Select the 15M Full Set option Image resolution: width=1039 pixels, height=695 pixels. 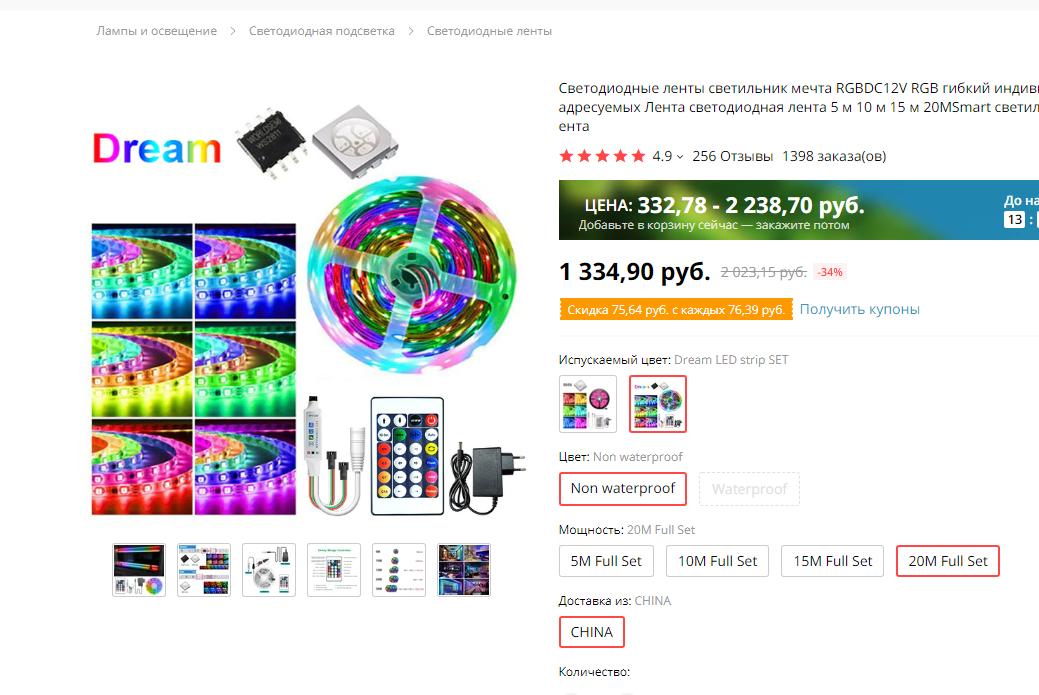832,561
